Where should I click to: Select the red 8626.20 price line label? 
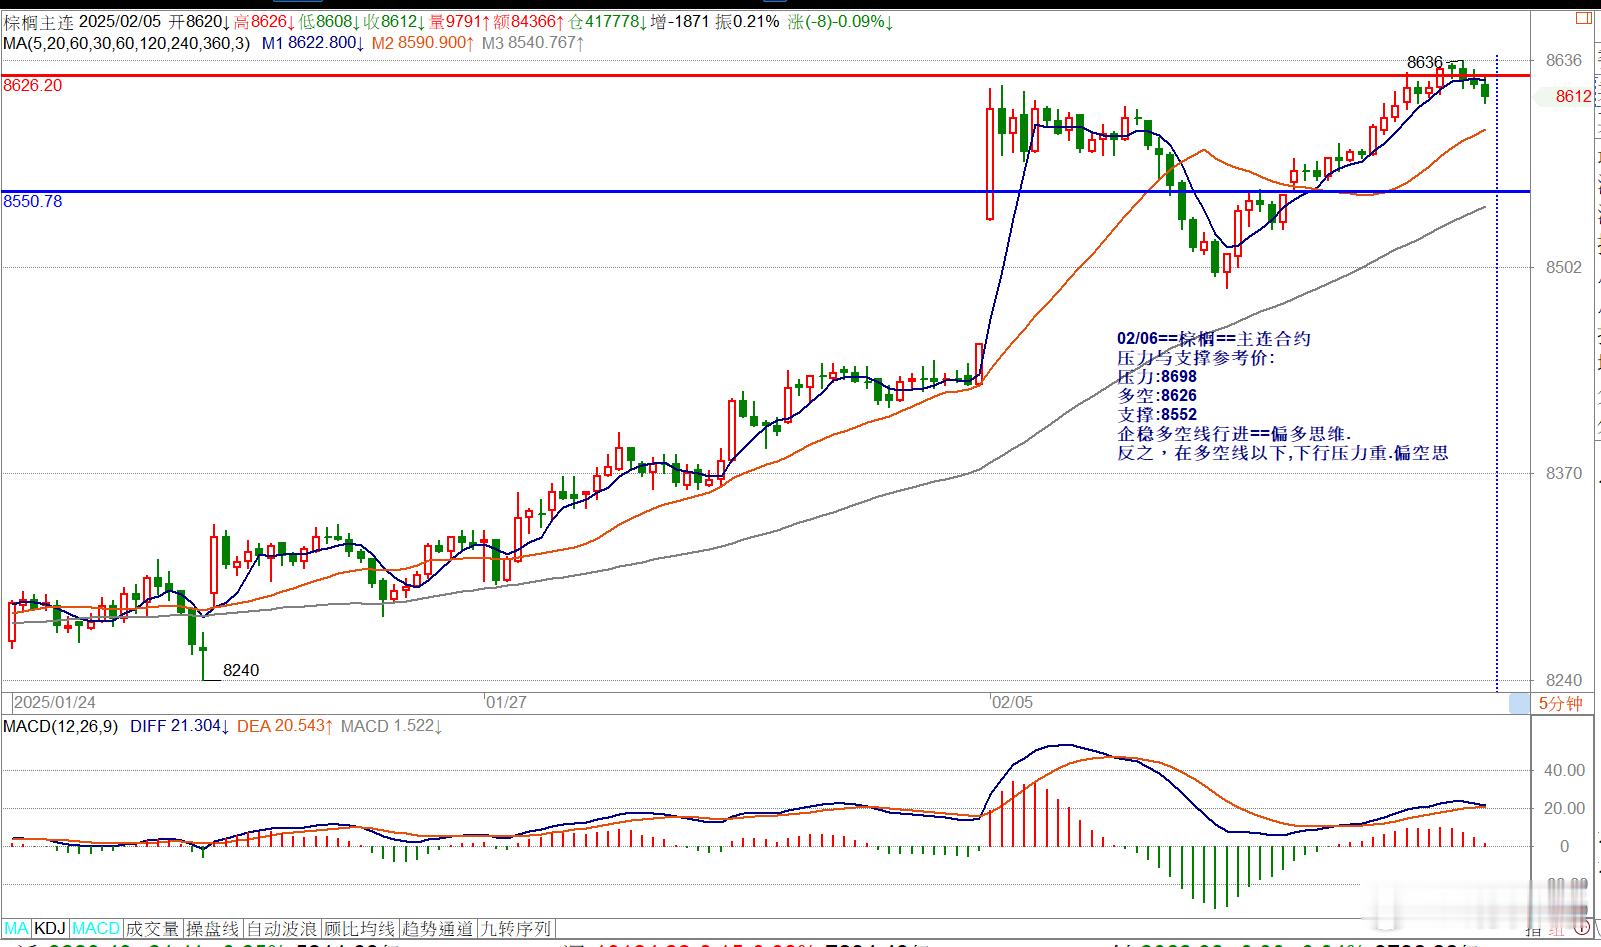(x=33, y=86)
